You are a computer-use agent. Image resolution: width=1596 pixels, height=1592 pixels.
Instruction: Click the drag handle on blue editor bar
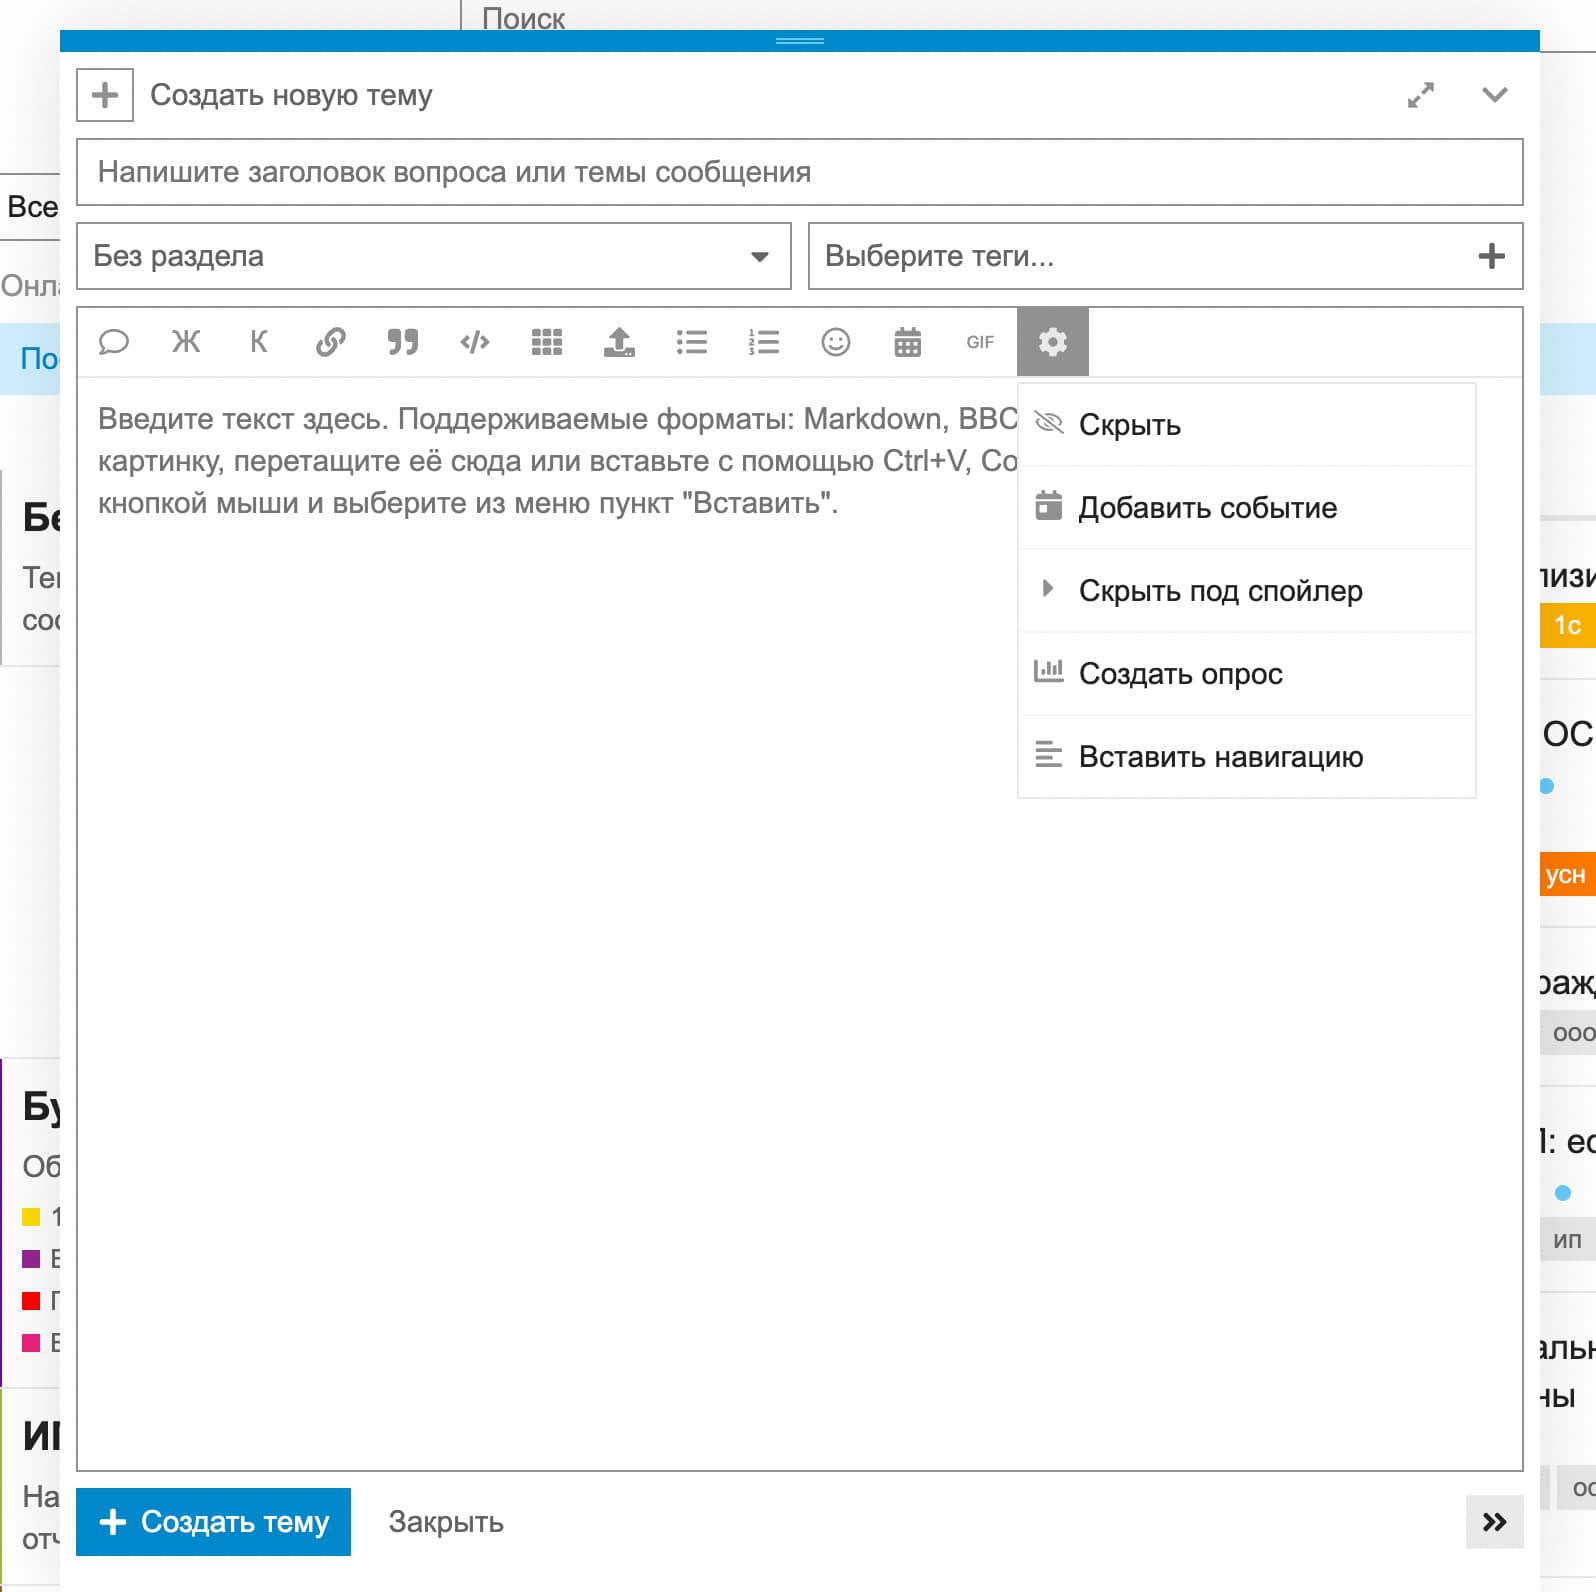tap(800, 41)
